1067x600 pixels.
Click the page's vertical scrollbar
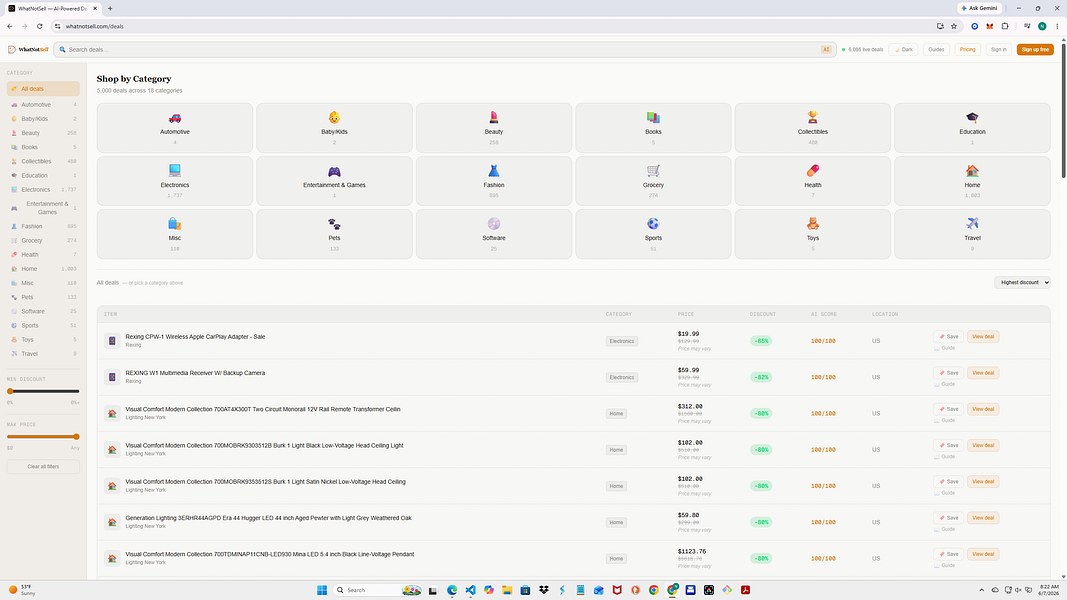[x=1062, y=109]
